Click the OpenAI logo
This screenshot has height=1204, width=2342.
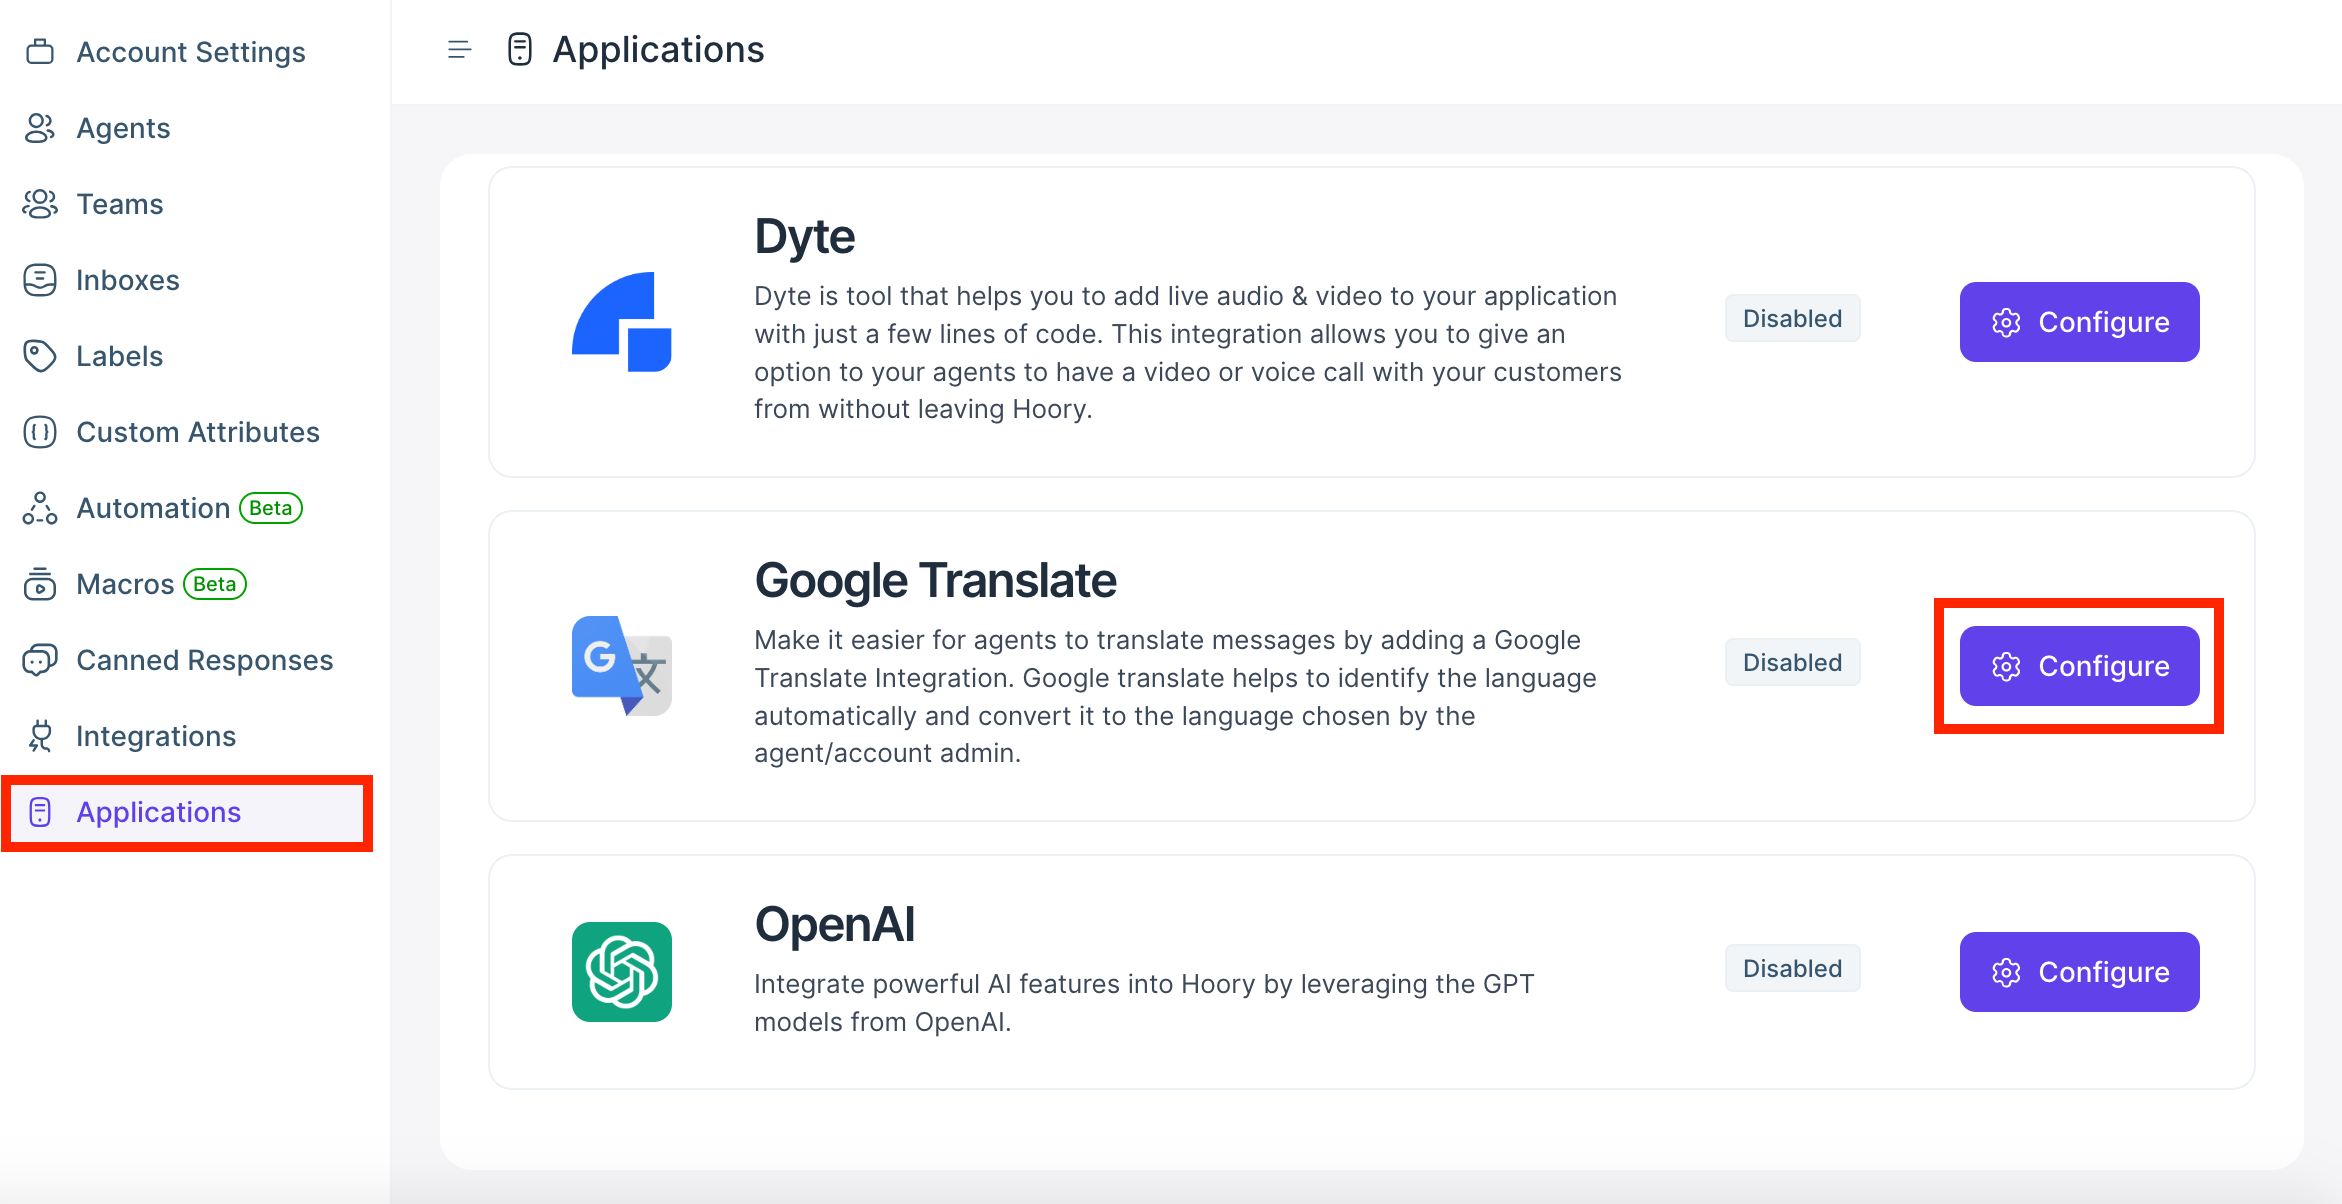tap(621, 972)
